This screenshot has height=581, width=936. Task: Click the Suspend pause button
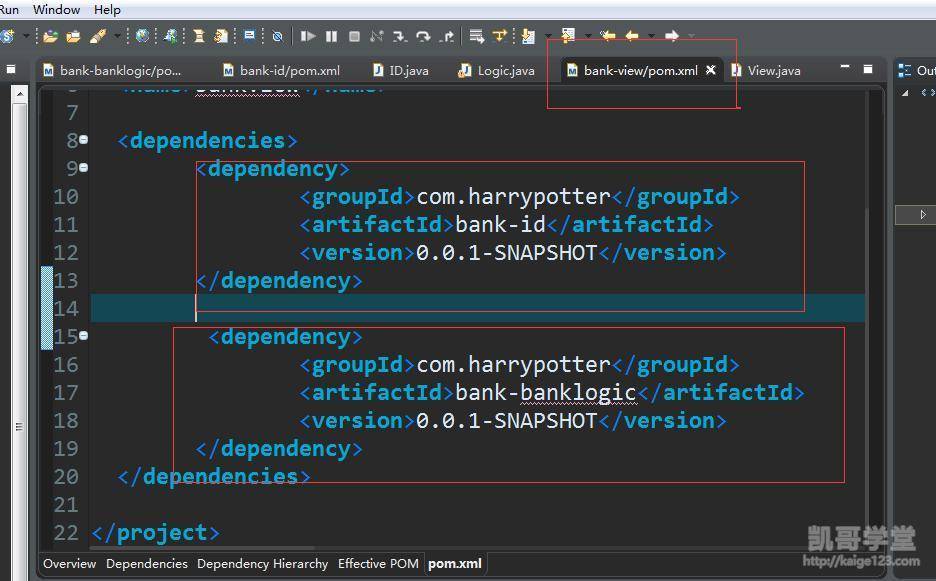pyautogui.click(x=331, y=36)
